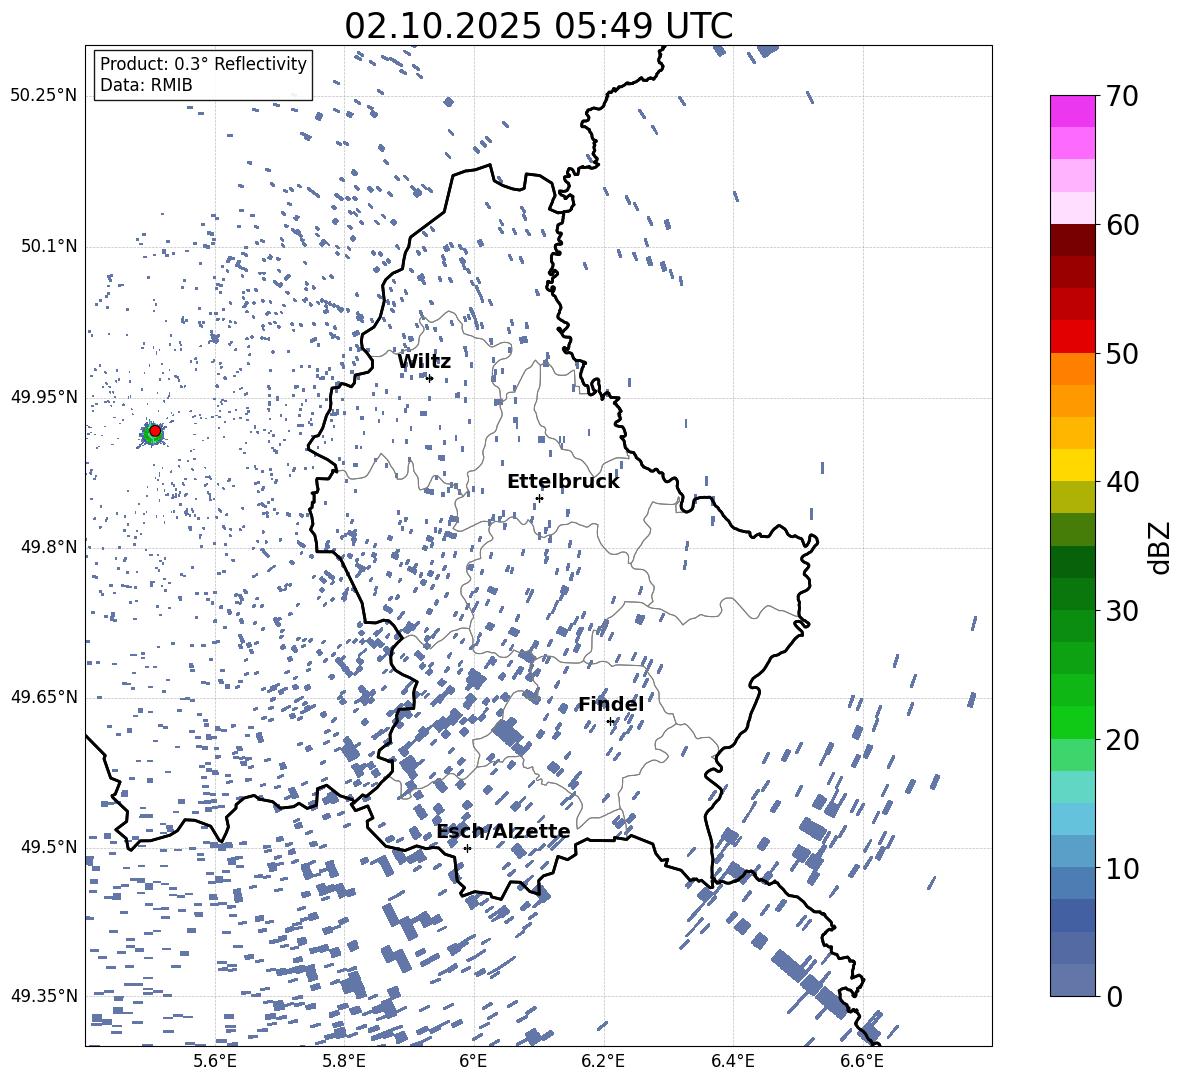1184x1081 pixels.
Task: Pick the orange colorbar segment below 50
Action: click(1073, 369)
